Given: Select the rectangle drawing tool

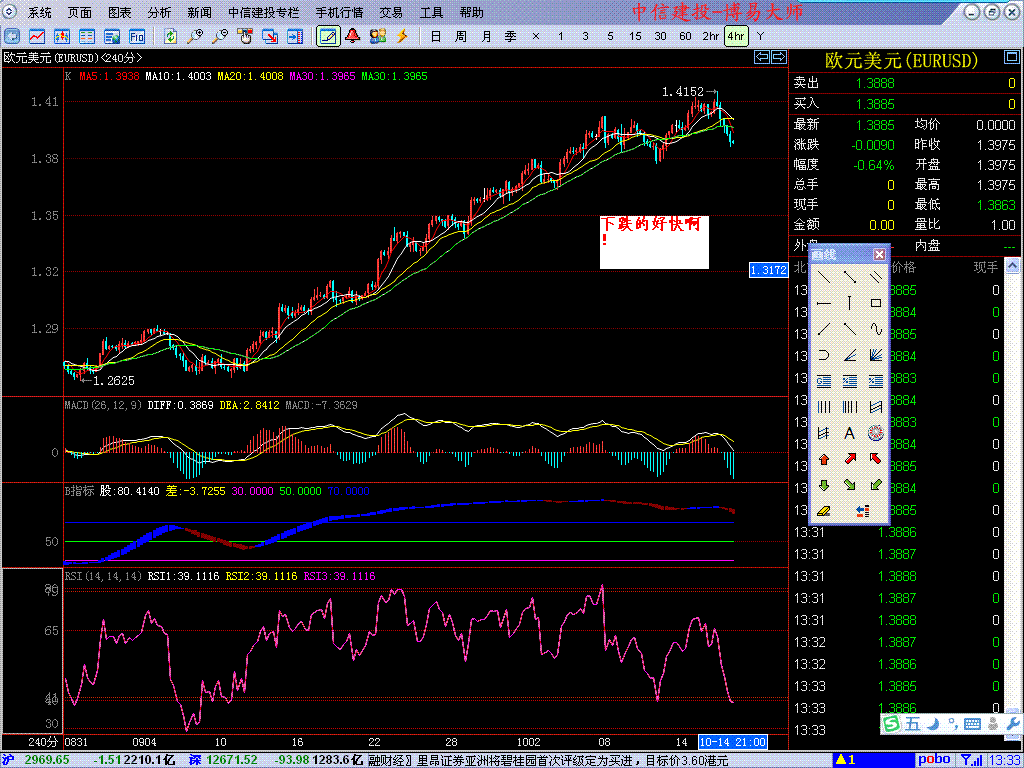Looking at the screenshot, I should [x=876, y=304].
